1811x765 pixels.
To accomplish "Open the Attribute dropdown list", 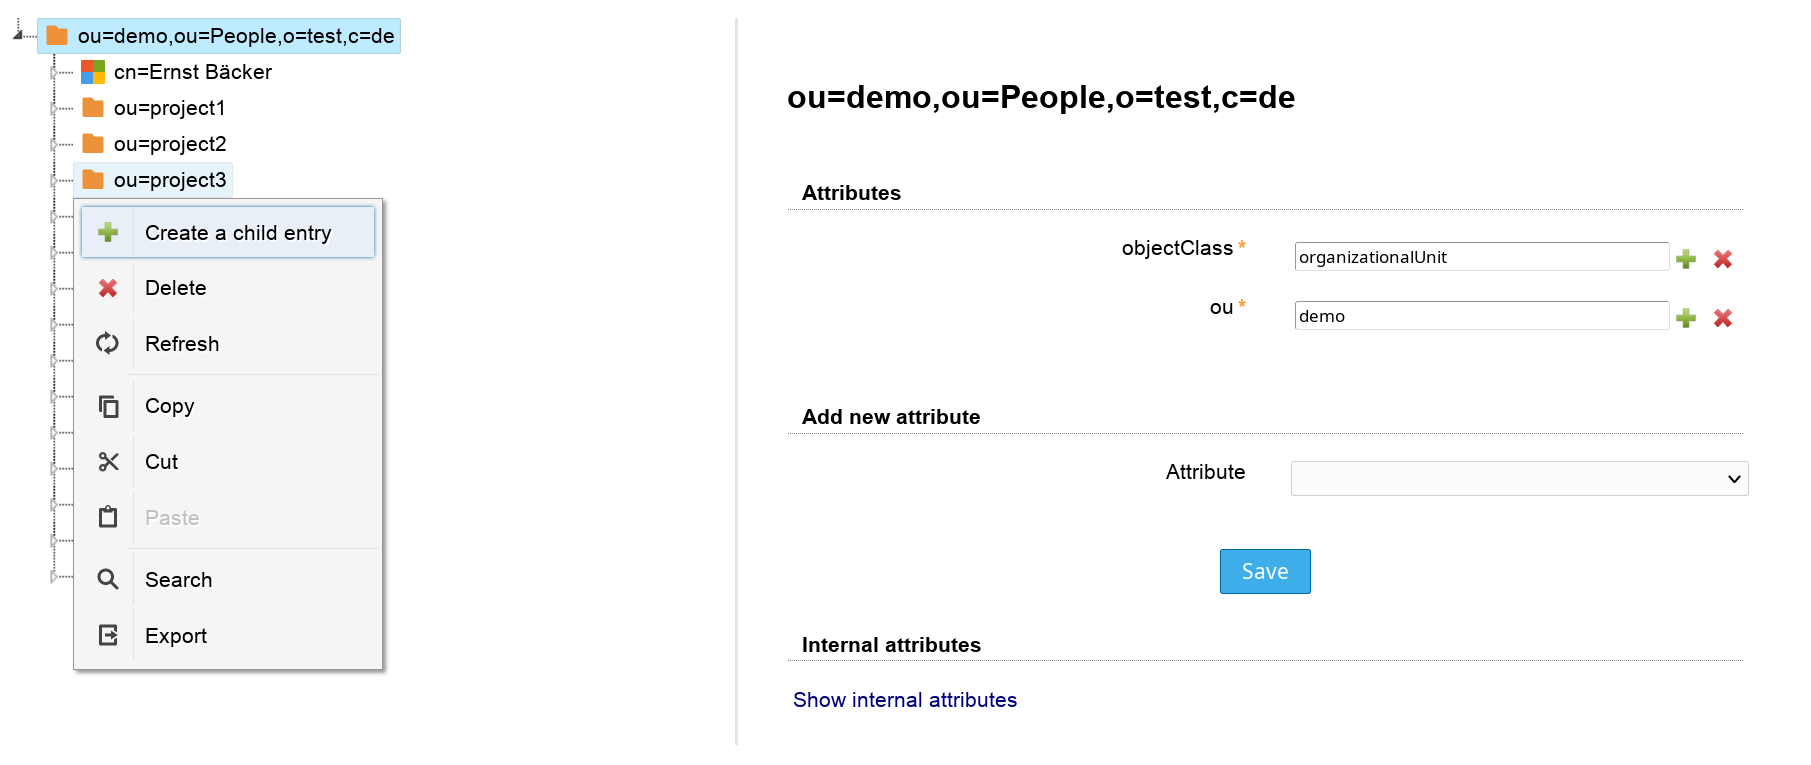I will (1519, 479).
